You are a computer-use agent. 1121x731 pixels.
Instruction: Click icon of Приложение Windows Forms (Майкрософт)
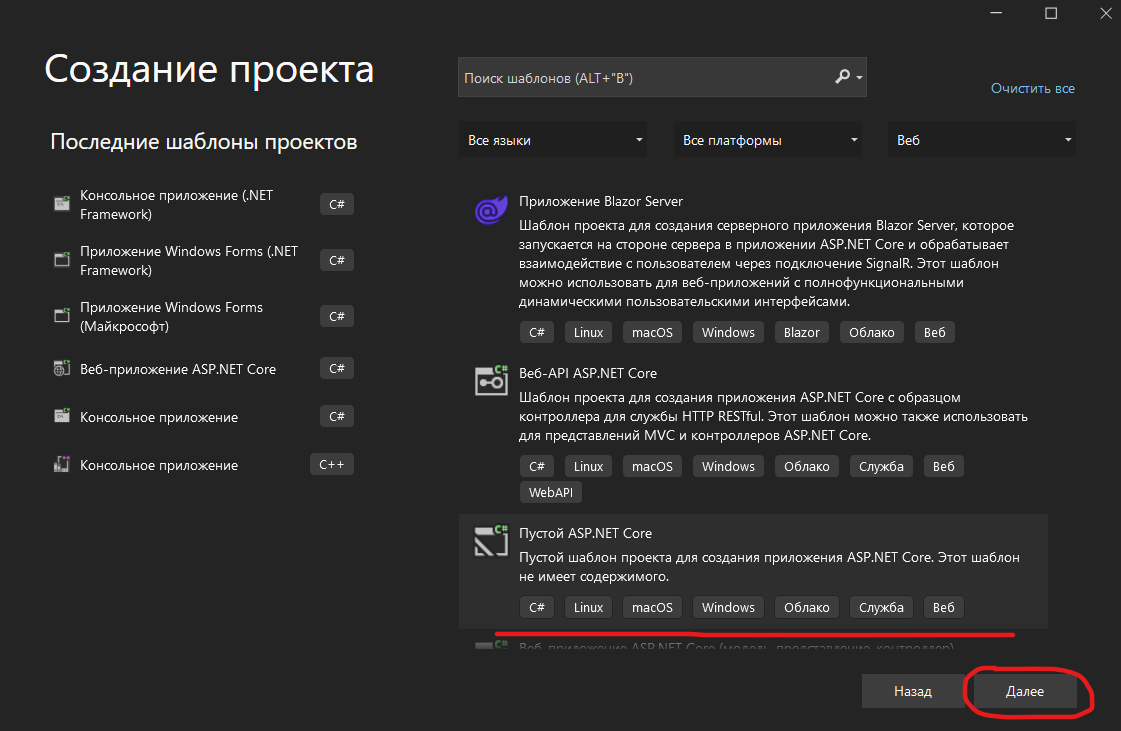(x=62, y=315)
